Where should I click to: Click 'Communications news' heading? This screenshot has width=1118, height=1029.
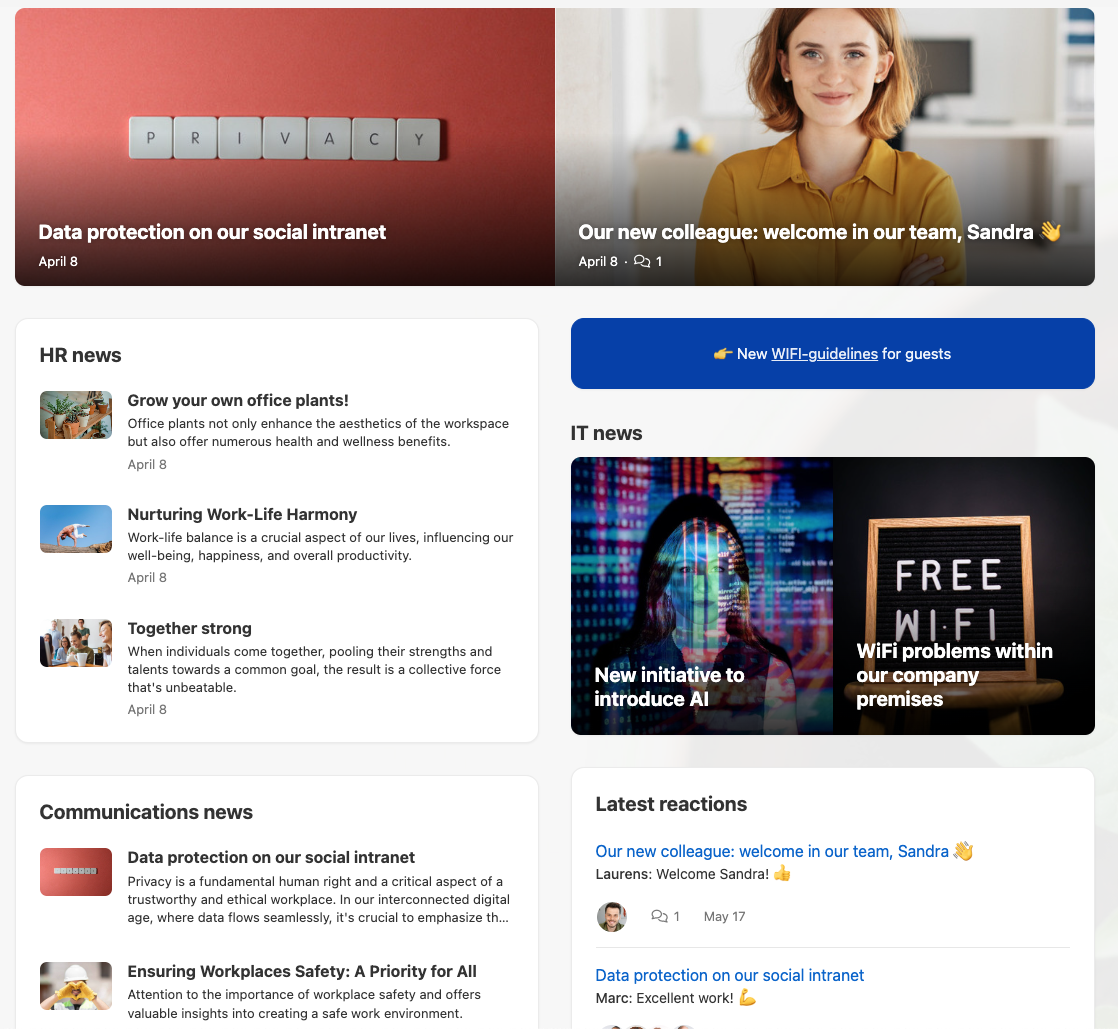(x=146, y=812)
